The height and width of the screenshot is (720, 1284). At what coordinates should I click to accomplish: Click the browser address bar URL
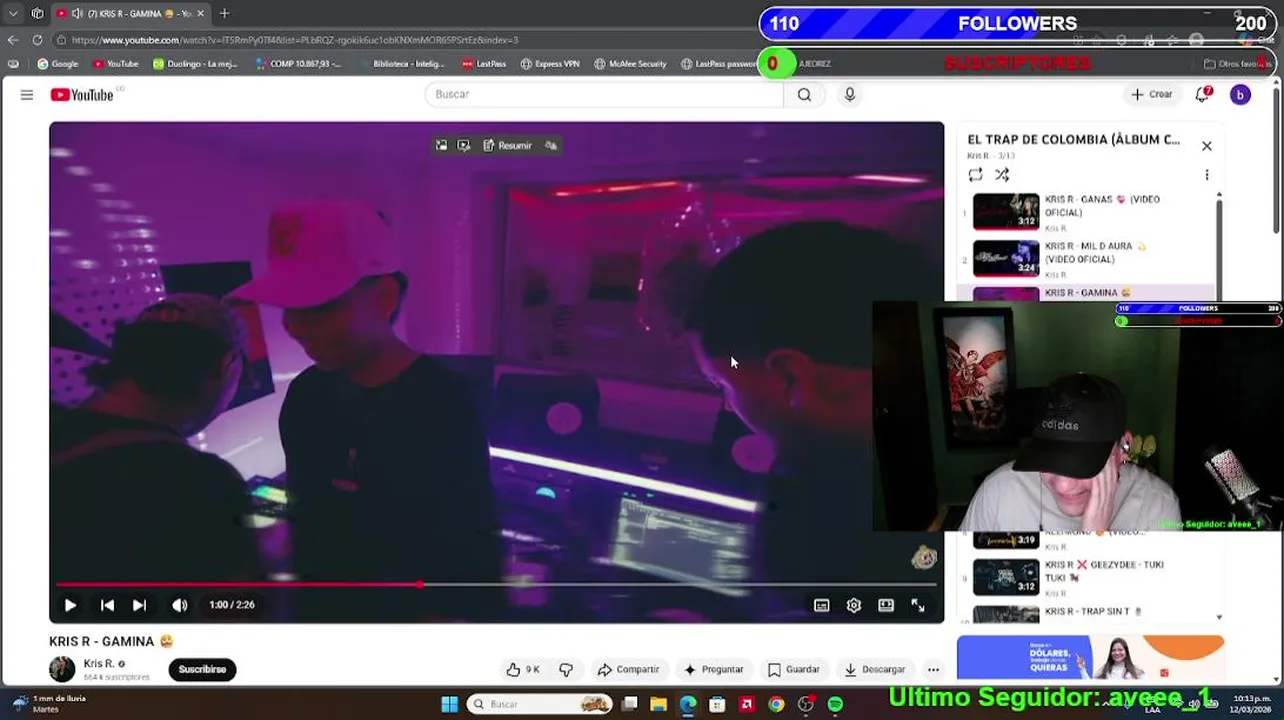(295, 40)
